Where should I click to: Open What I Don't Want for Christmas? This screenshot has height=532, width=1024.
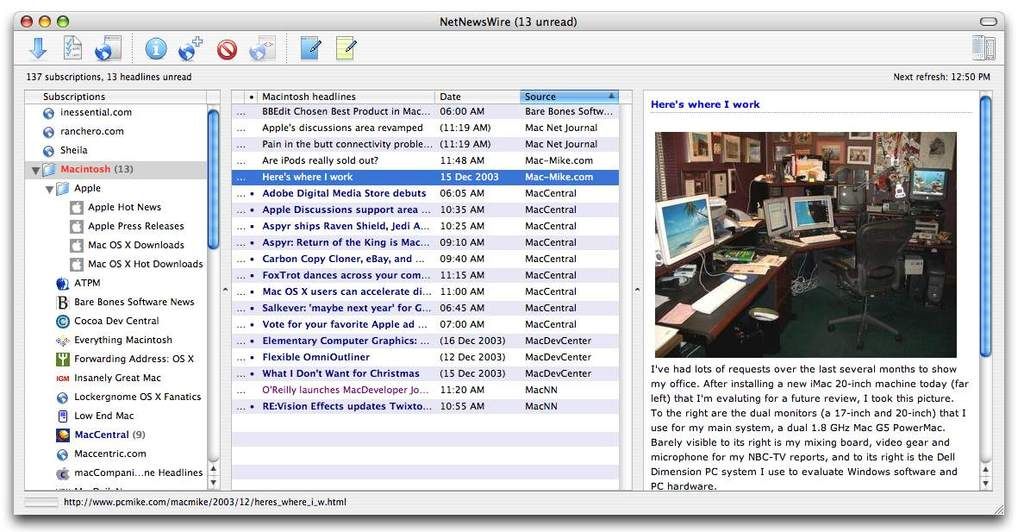pos(341,373)
